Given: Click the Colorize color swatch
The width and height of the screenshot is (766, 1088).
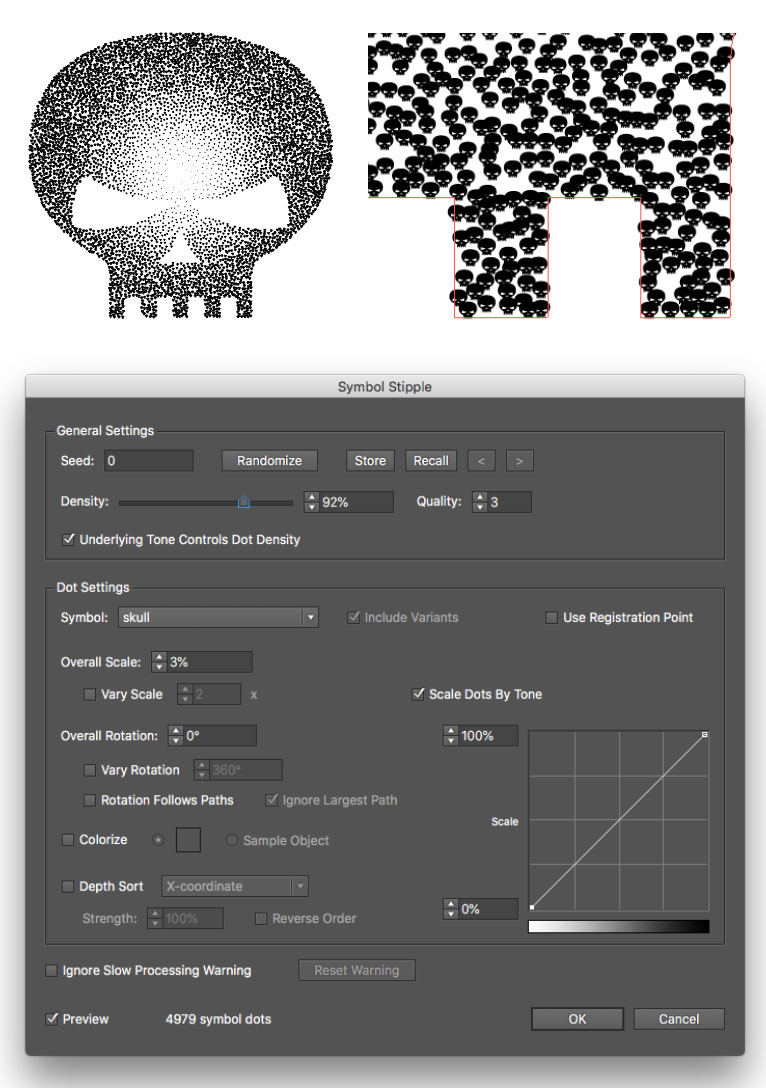Looking at the screenshot, I should [x=188, y=840].
